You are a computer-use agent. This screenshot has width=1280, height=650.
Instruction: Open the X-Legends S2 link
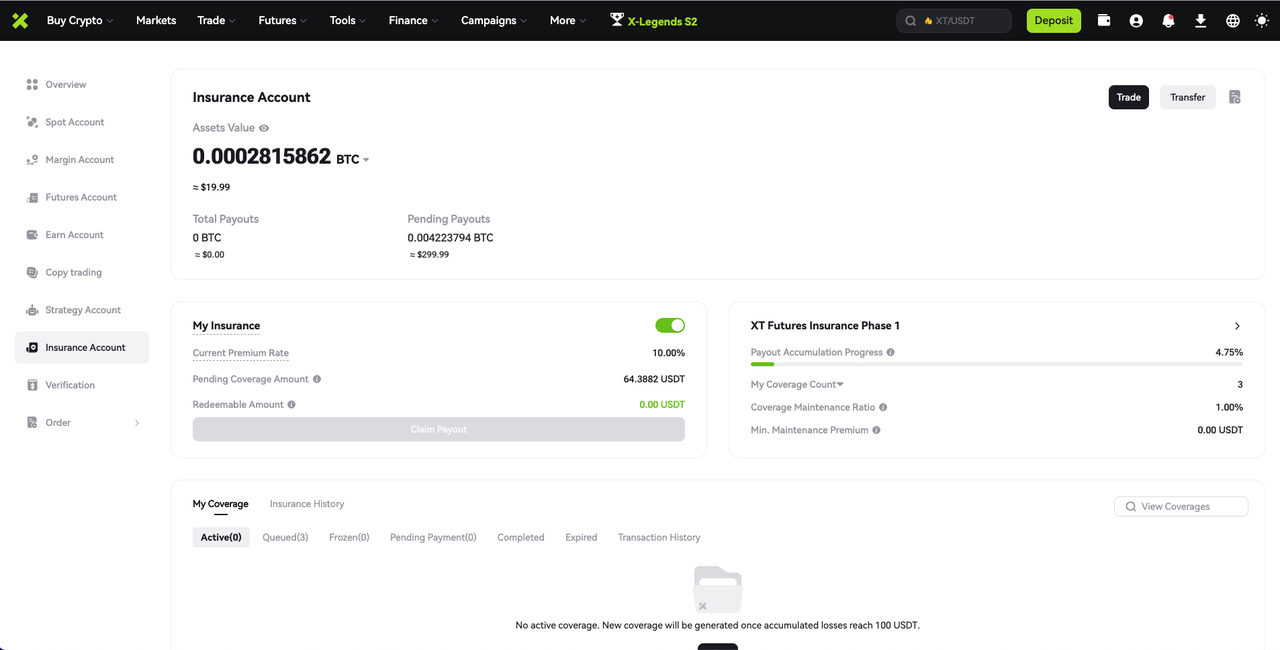coord(662,21)
